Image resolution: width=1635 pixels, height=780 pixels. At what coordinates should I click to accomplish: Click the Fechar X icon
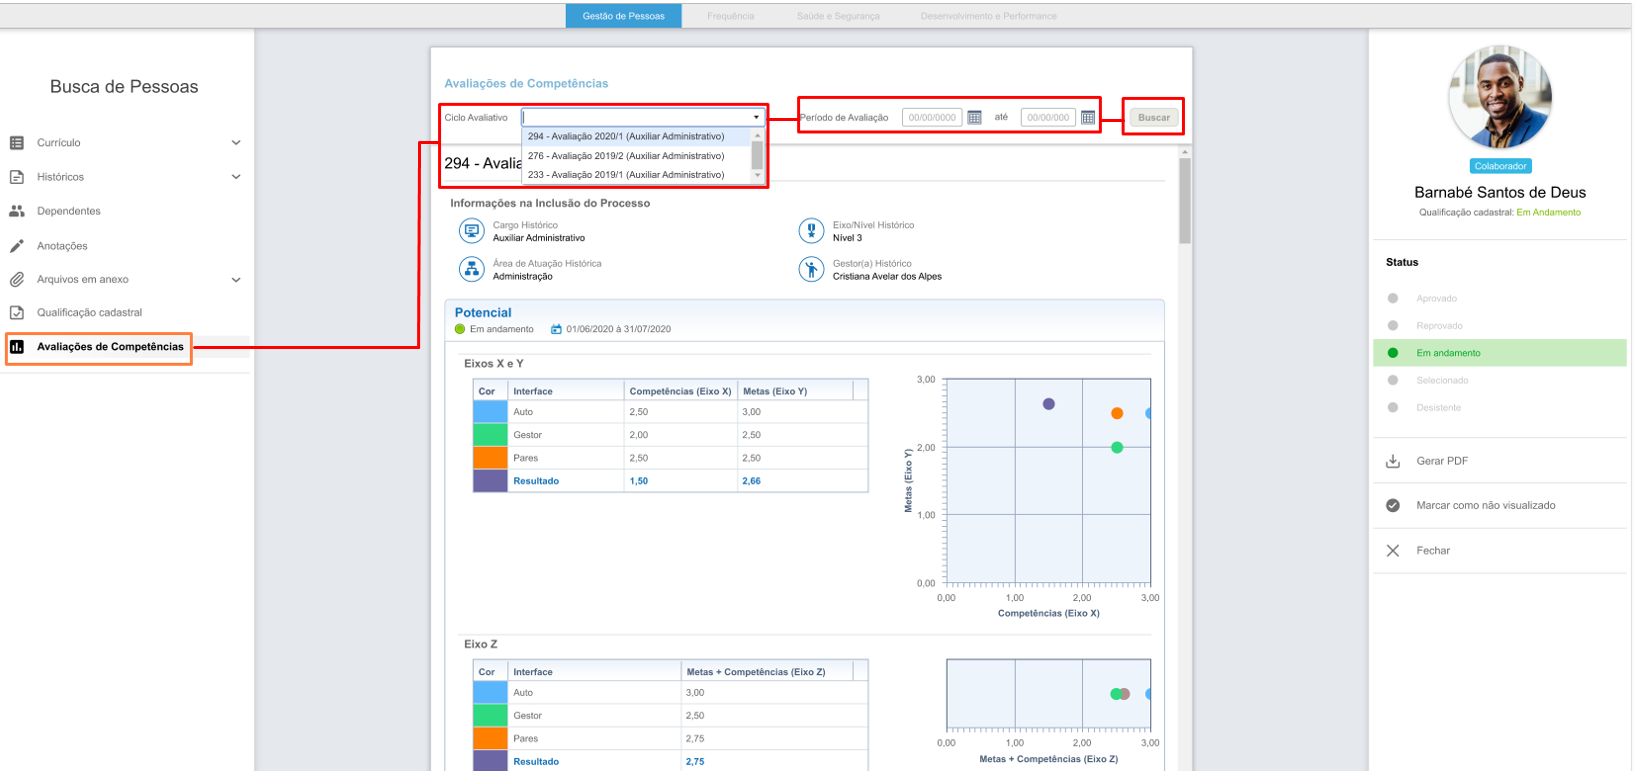[x=1393, y=551]
